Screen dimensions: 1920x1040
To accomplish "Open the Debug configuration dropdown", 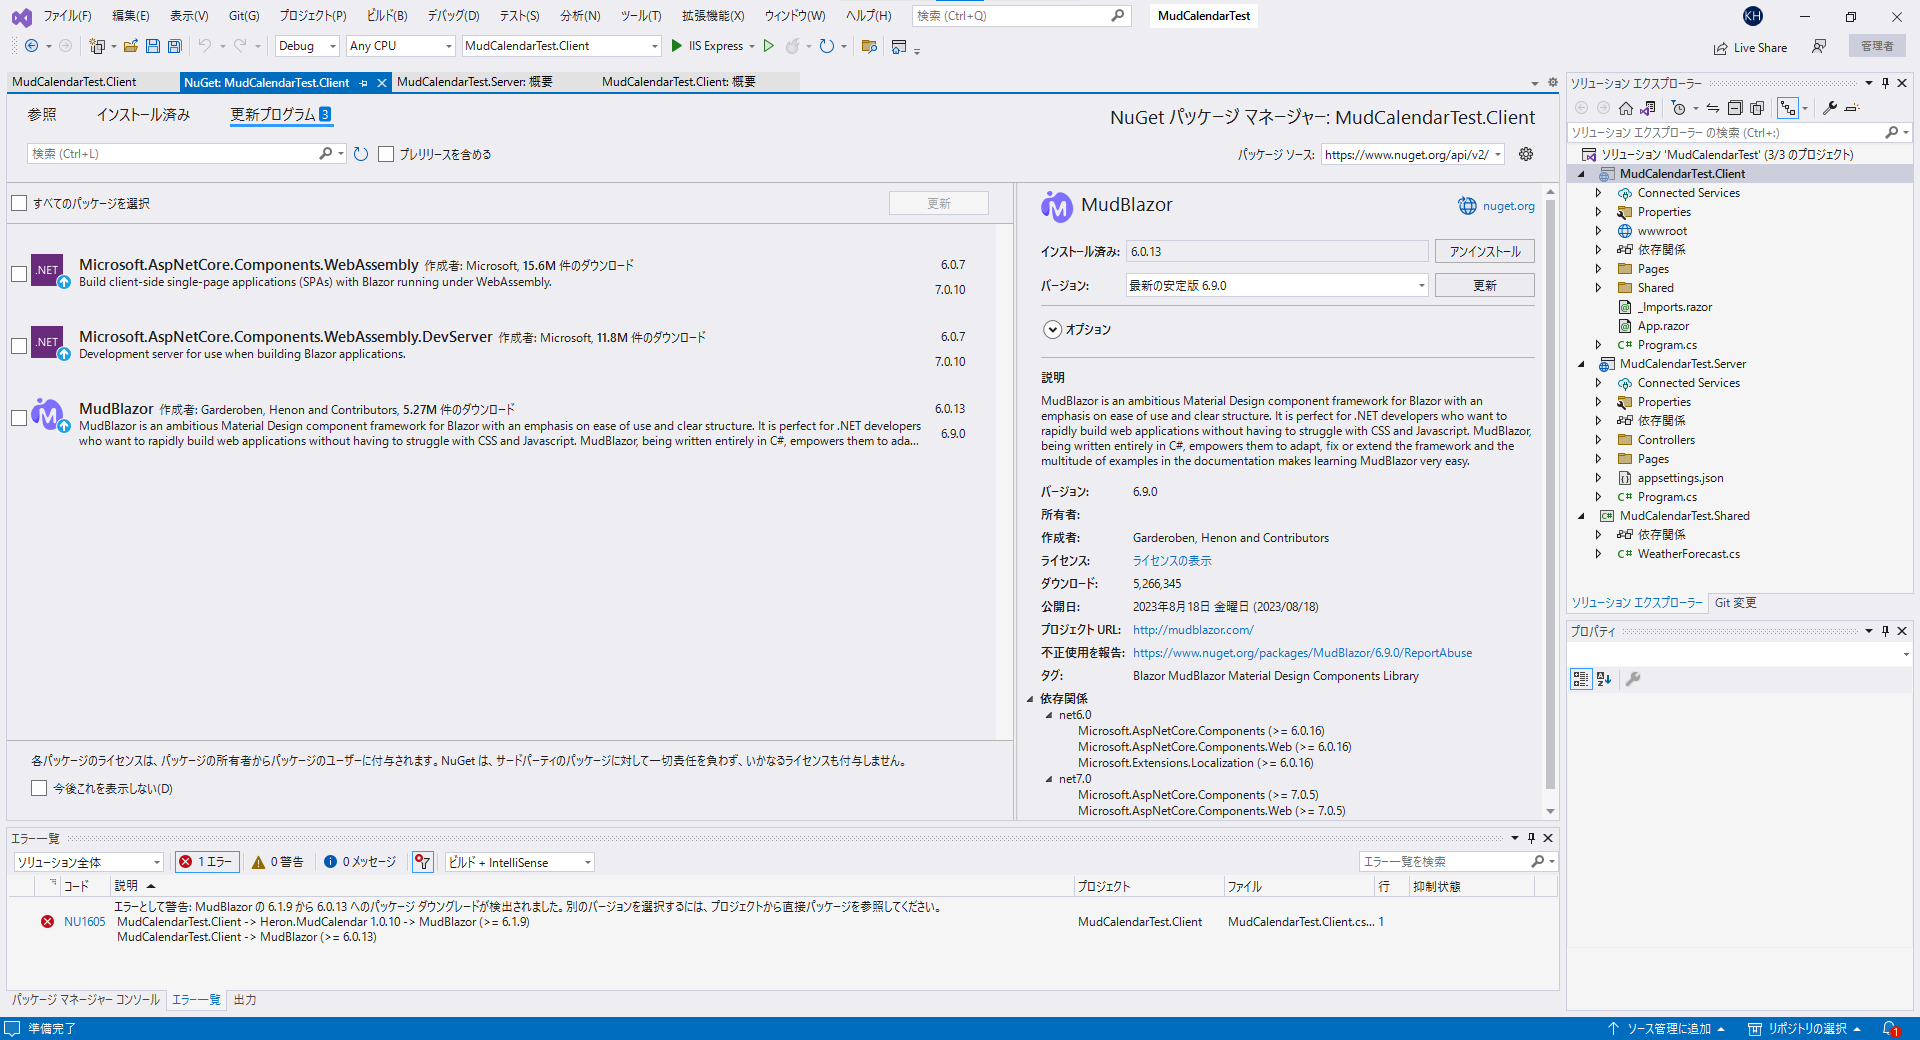I will pyautogui.click(x=307, y=46).
